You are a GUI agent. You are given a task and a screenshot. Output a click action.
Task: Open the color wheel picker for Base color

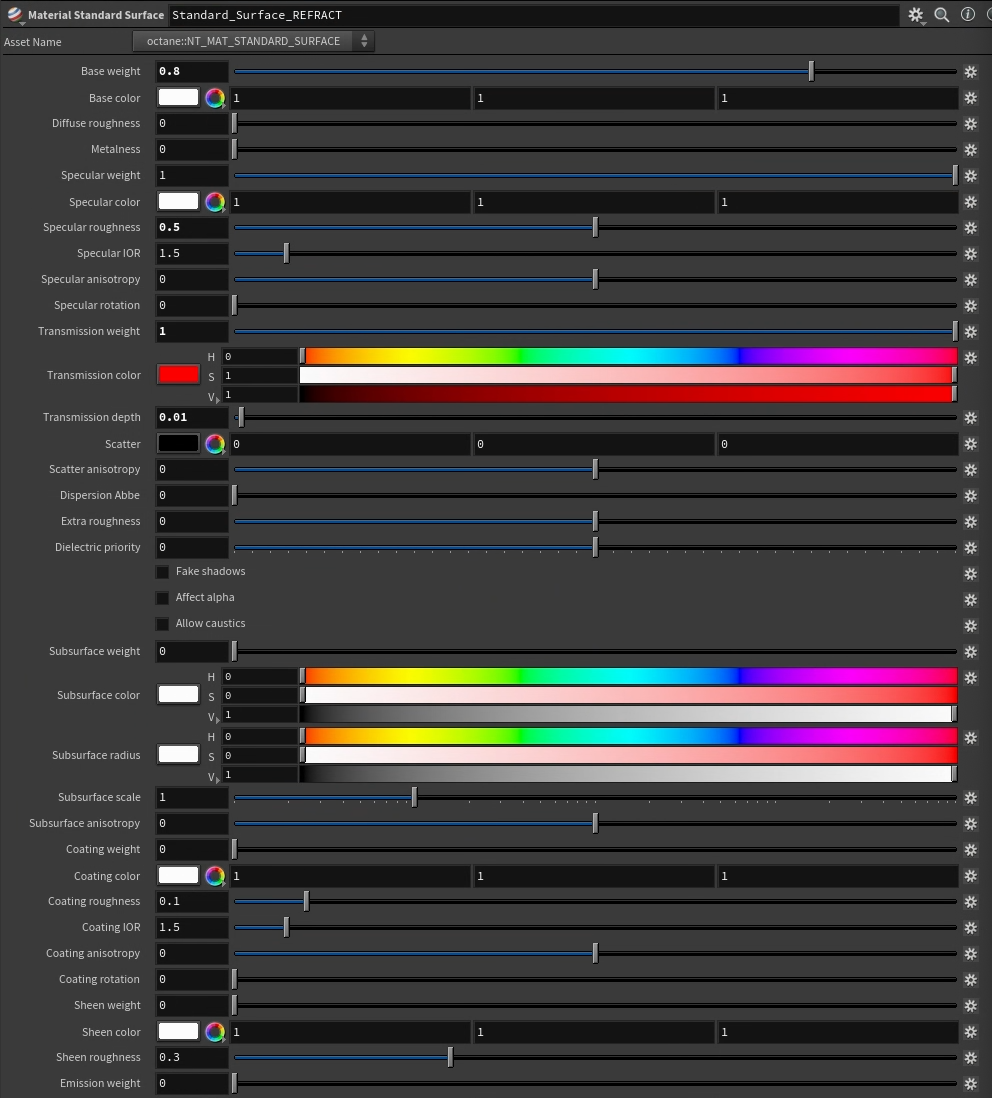pos(215,98)
